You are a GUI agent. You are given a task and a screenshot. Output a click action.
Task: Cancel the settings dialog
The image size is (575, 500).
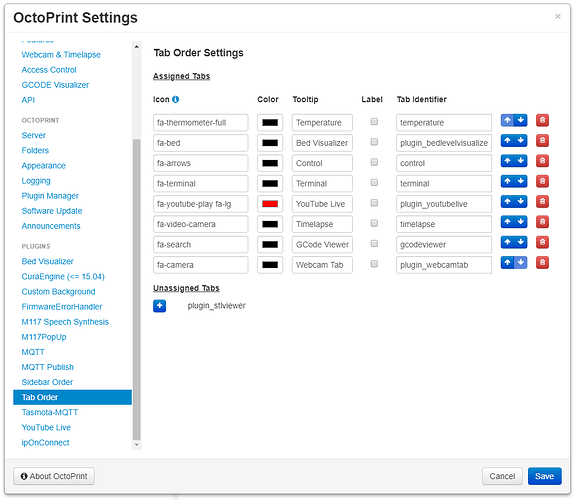tap(502, 476)
